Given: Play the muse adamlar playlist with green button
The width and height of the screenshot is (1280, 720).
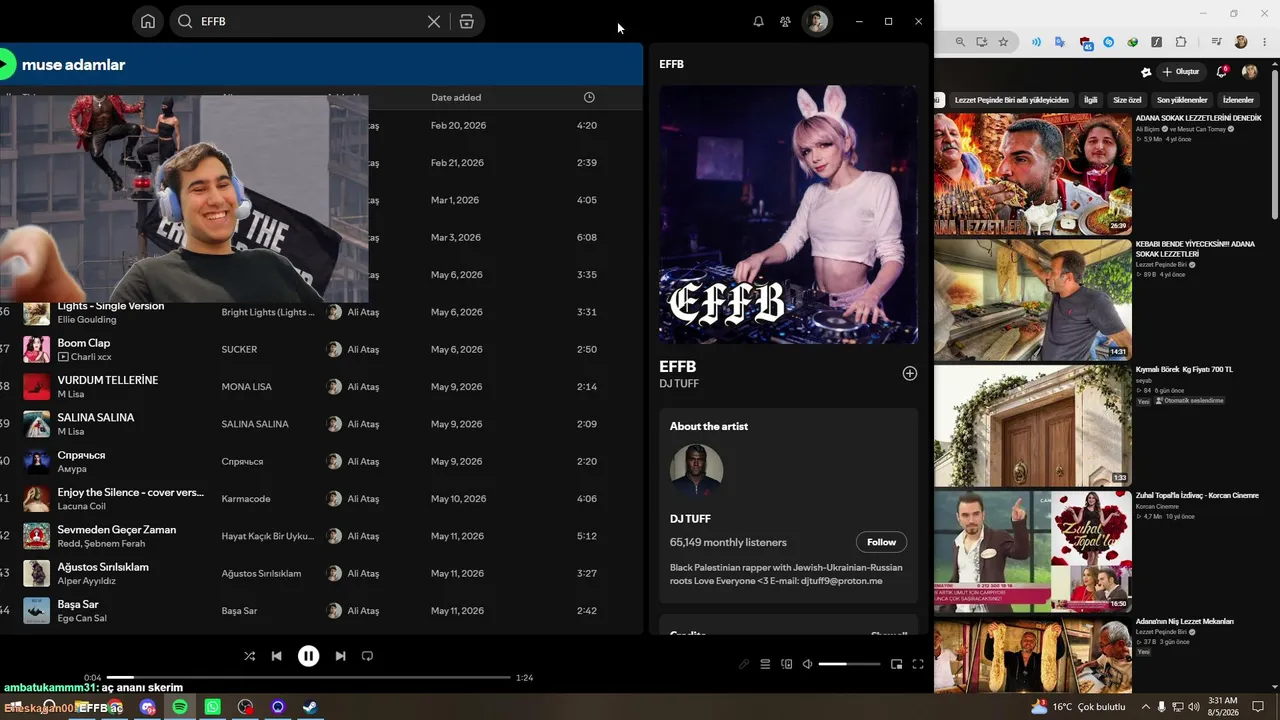Looking at the screenshot, I should pos(5,65).
